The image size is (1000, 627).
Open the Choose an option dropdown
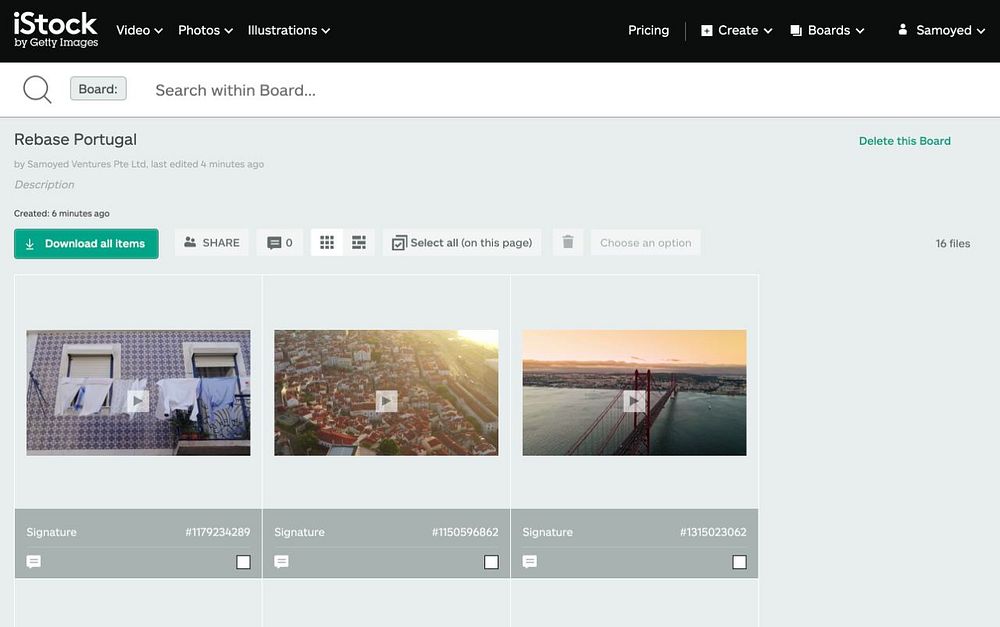pos(645,242)
